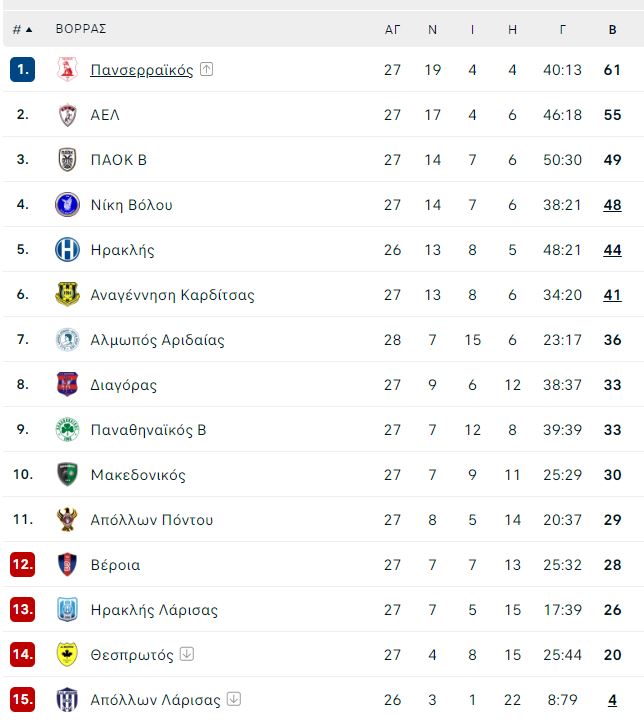This screenshot has height=721, width=644.
Task: Open the Πανσερραϊκός team link
Action: tap(142, 70)
